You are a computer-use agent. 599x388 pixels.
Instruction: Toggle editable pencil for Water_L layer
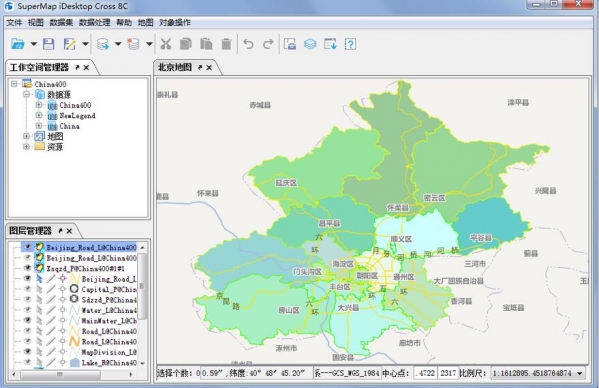point(51,310)
